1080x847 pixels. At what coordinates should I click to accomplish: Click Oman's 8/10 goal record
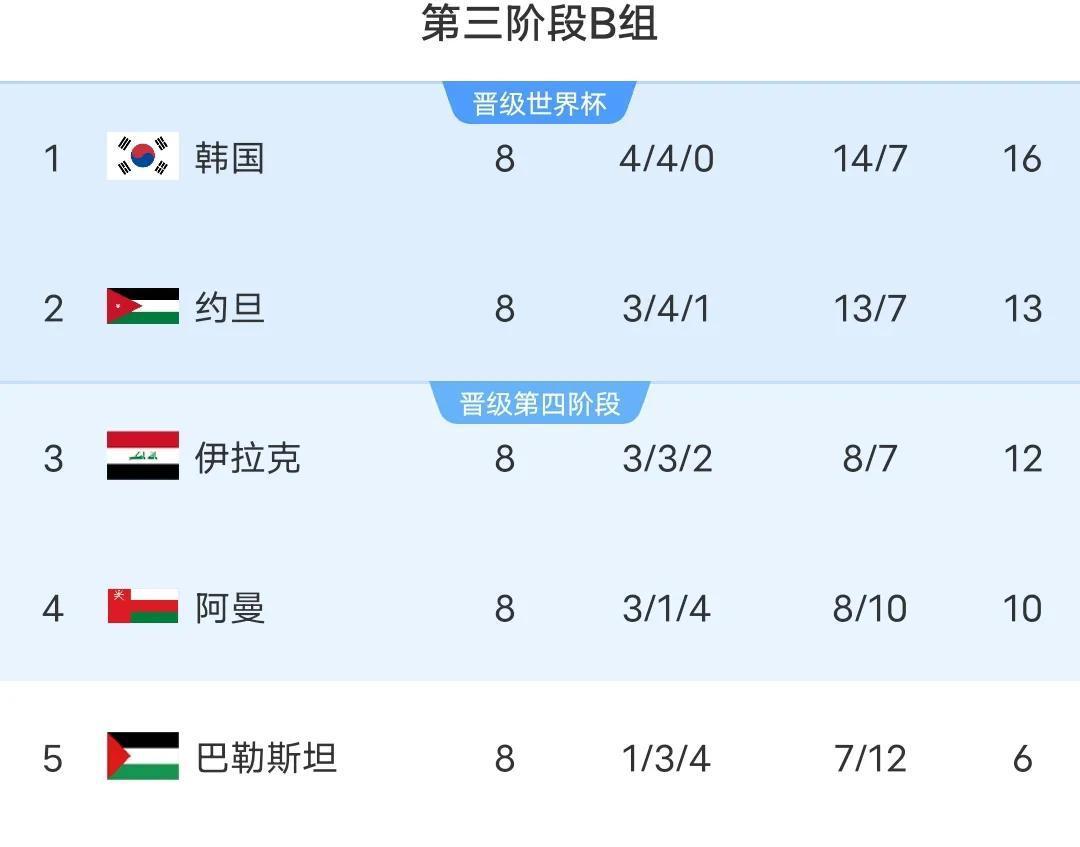[870, 609]
